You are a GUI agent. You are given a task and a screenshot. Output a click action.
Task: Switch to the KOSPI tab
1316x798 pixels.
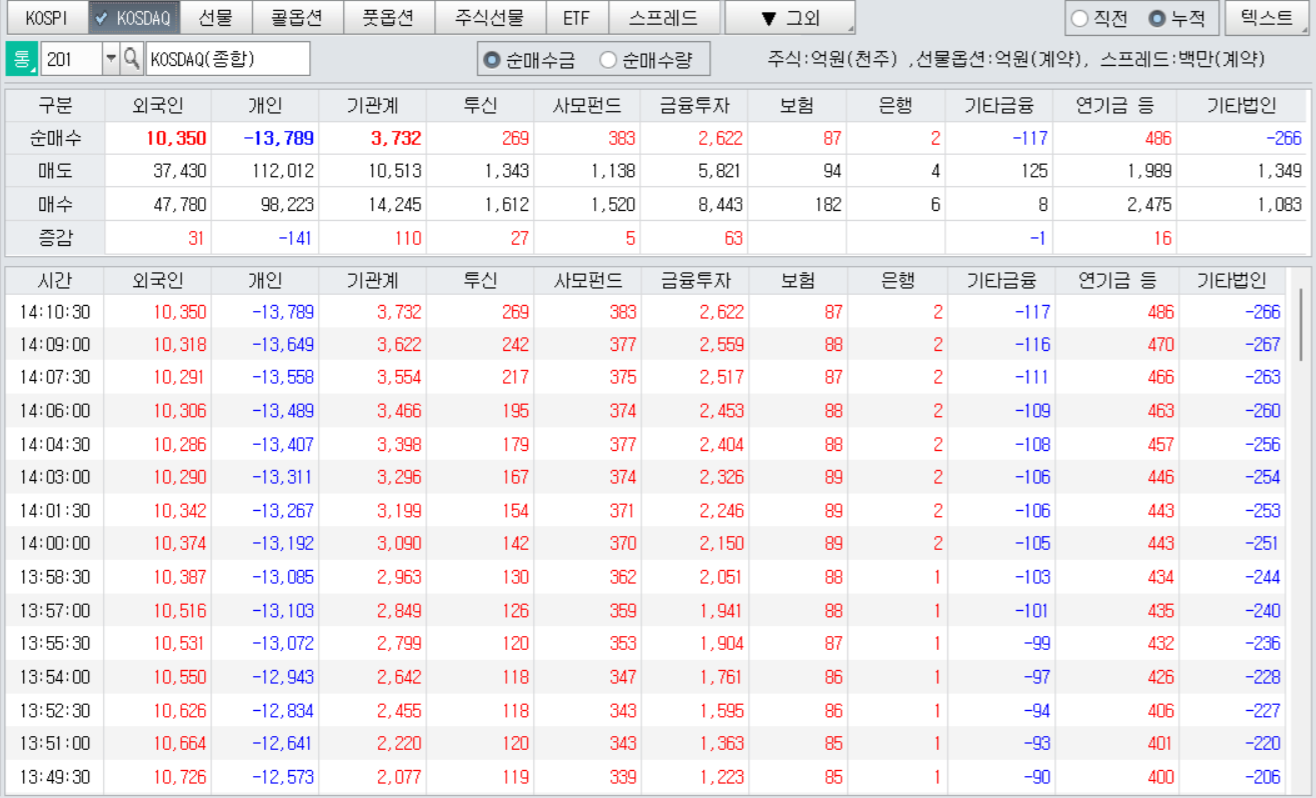point(46,18)
